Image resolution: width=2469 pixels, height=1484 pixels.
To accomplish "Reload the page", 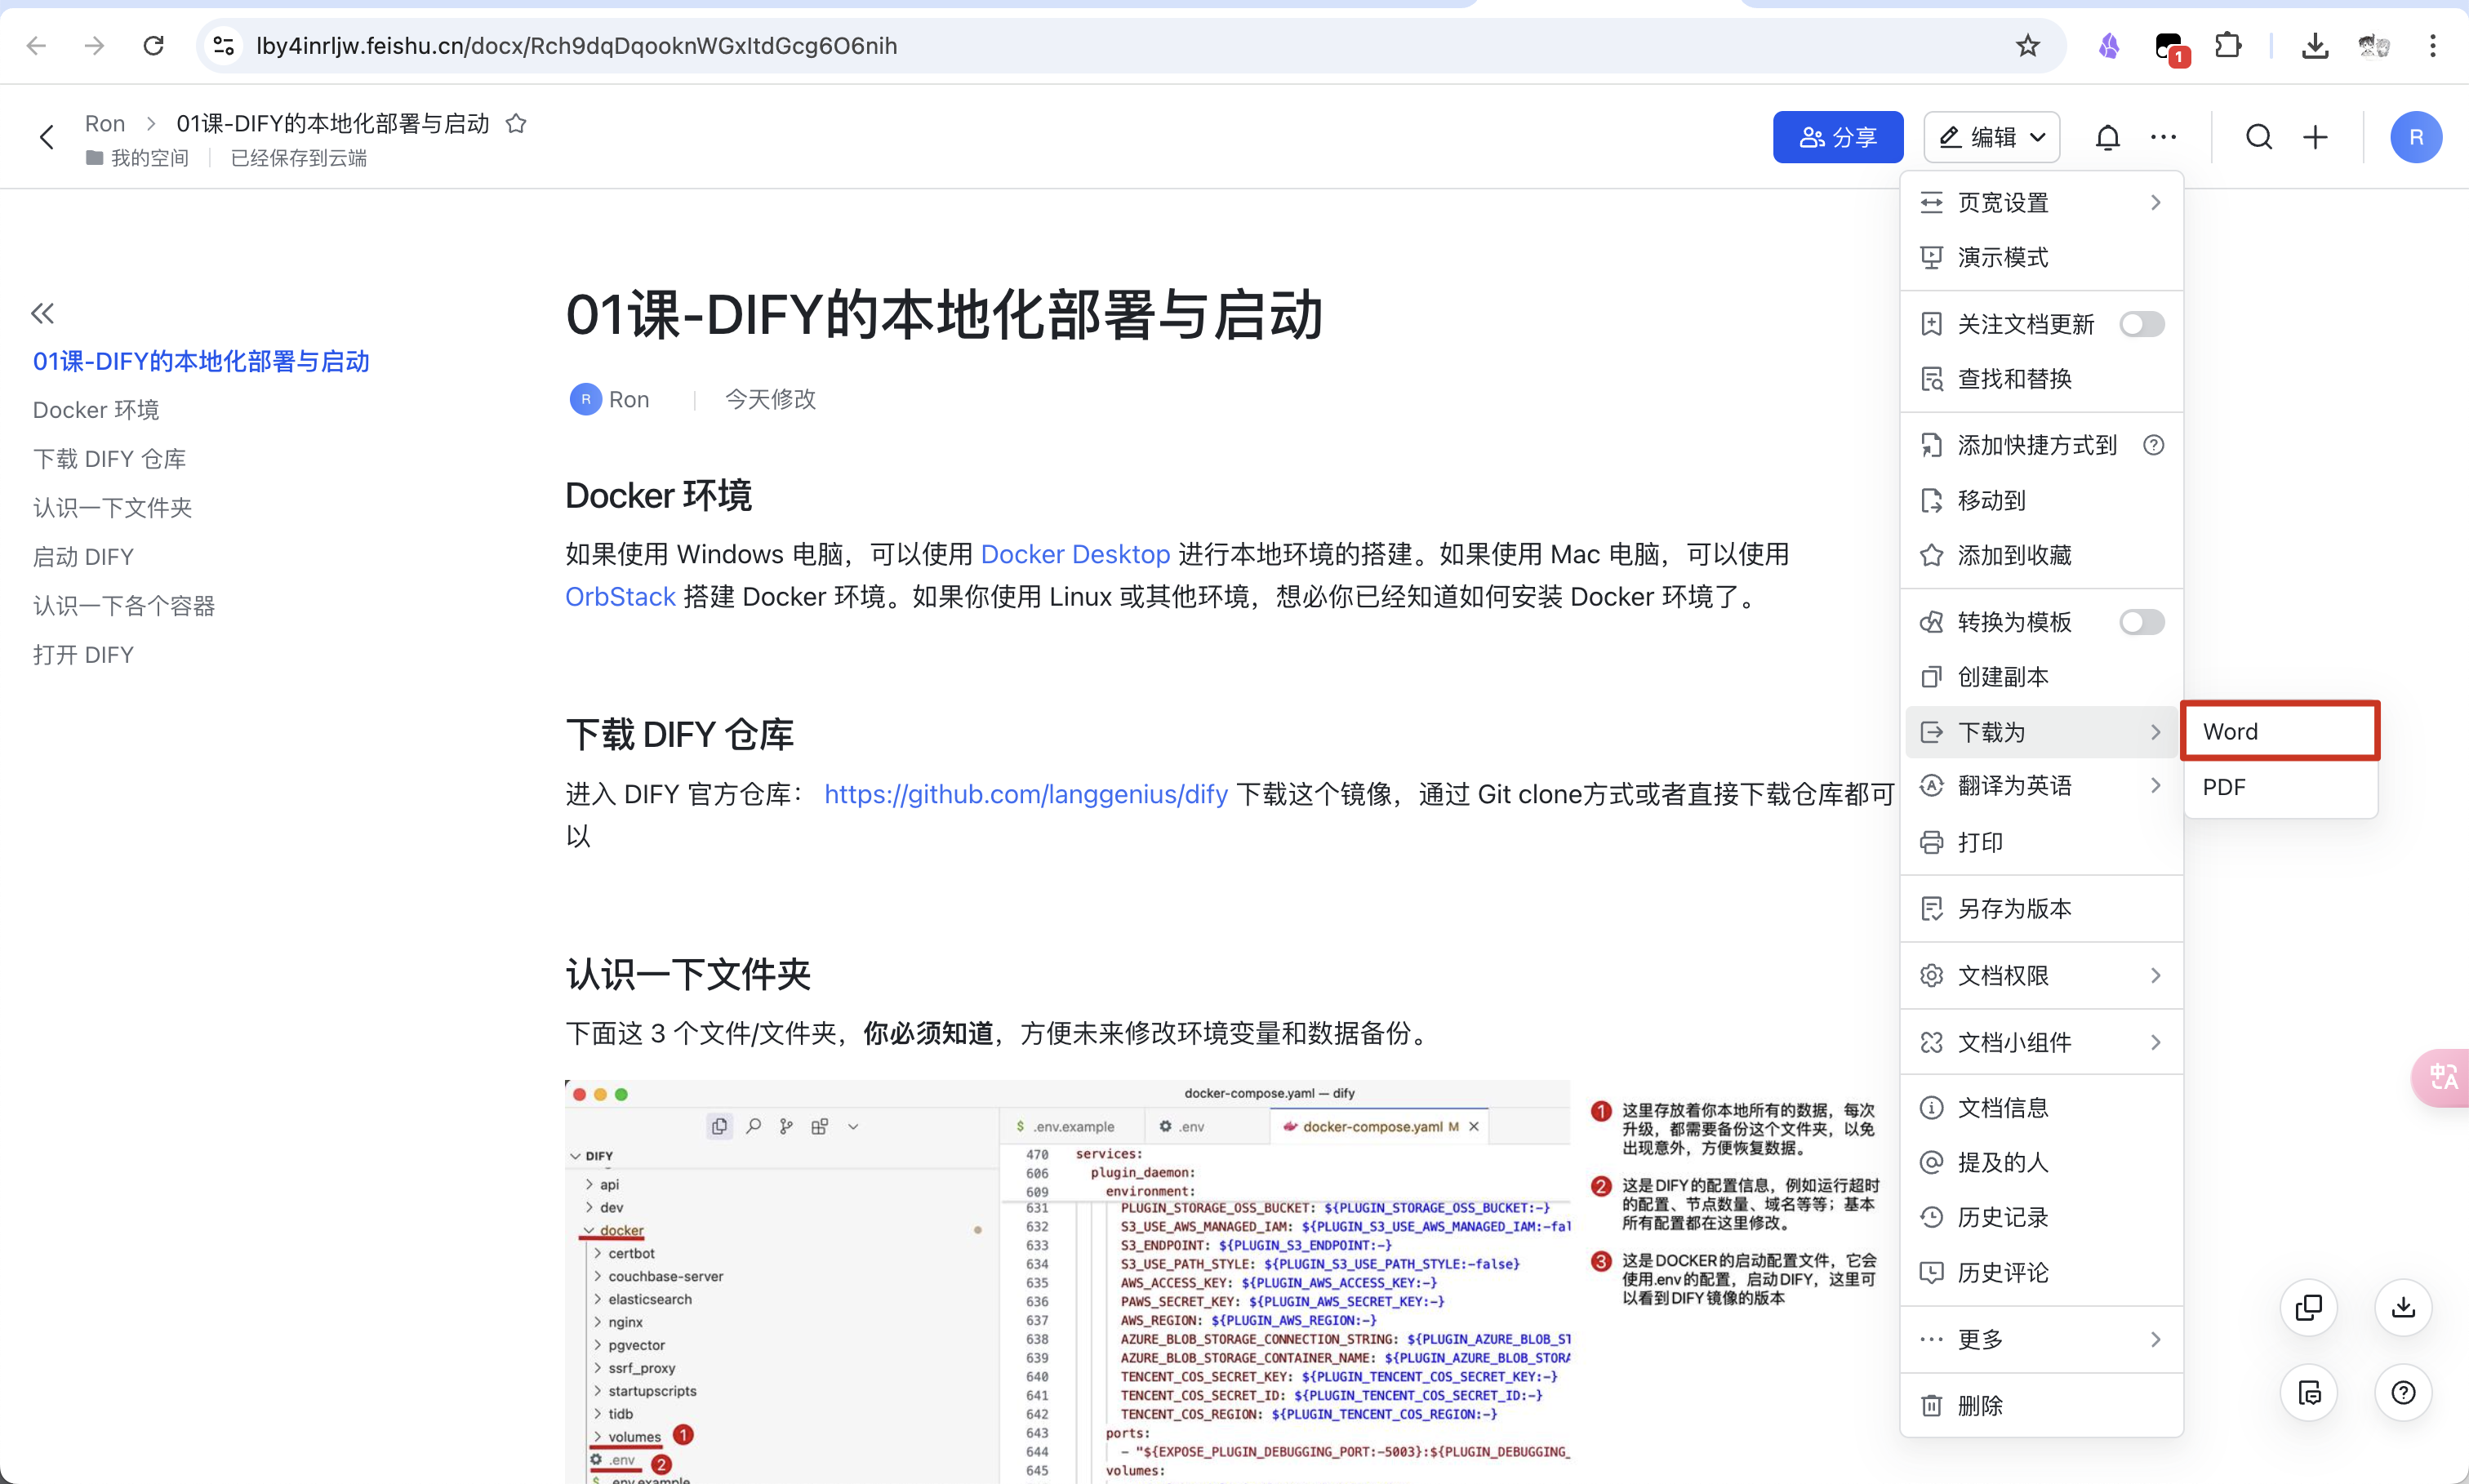I will tap(153, 46).
